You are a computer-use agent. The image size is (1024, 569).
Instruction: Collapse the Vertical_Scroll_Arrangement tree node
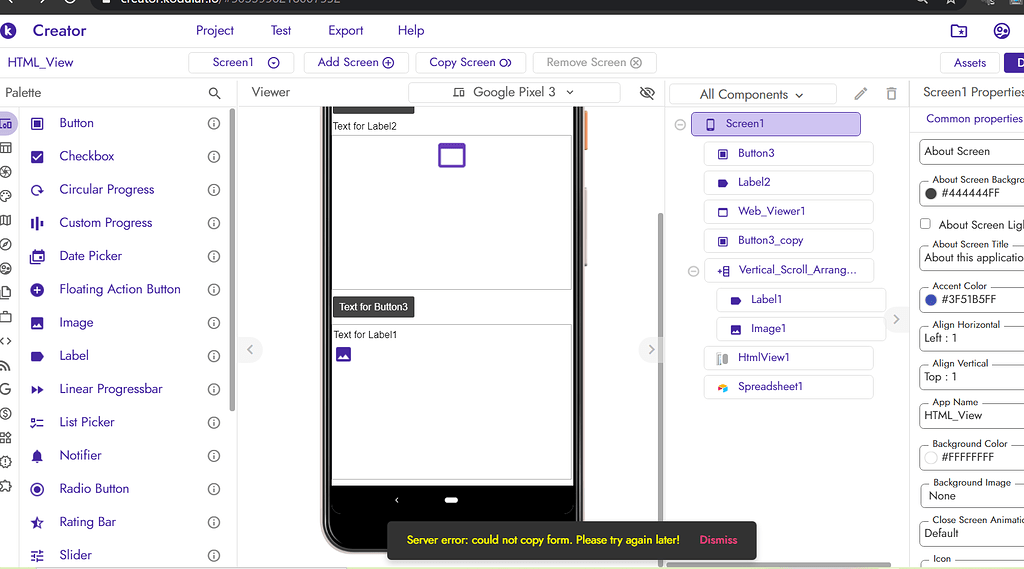click(x=694, y=271)
